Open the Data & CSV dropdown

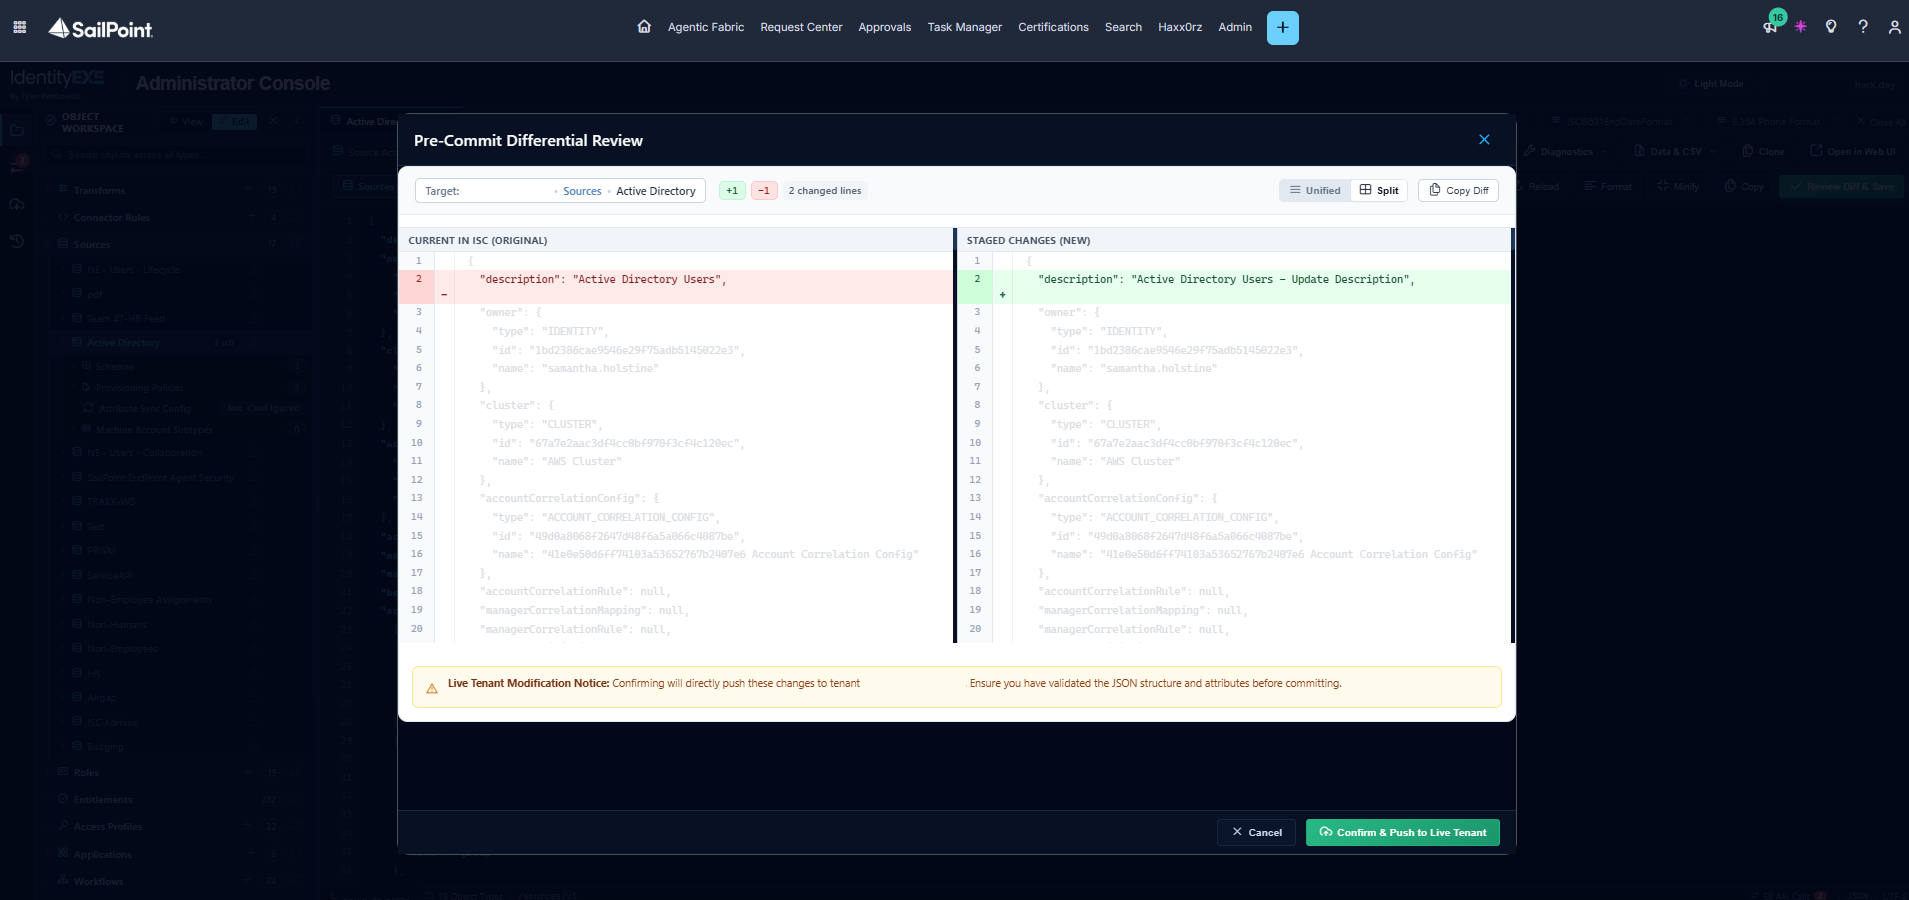[1675, 152]
